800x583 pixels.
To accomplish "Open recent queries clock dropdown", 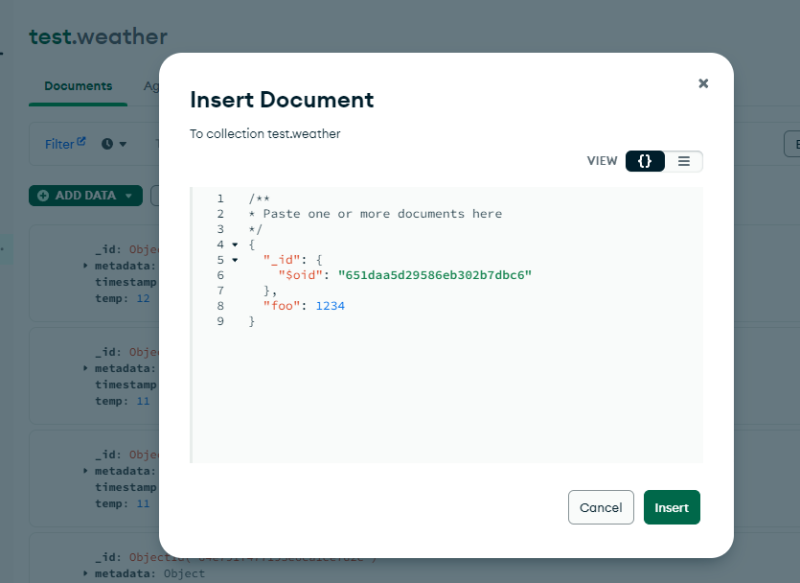I will [114, 144].
